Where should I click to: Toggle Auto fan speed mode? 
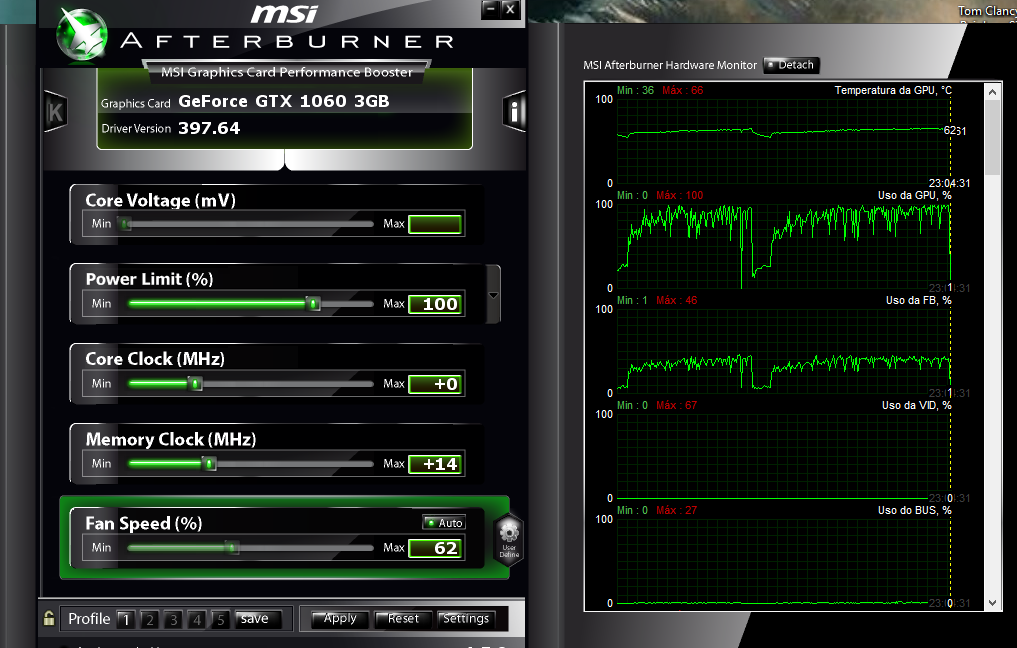click(x=444, y=523)
